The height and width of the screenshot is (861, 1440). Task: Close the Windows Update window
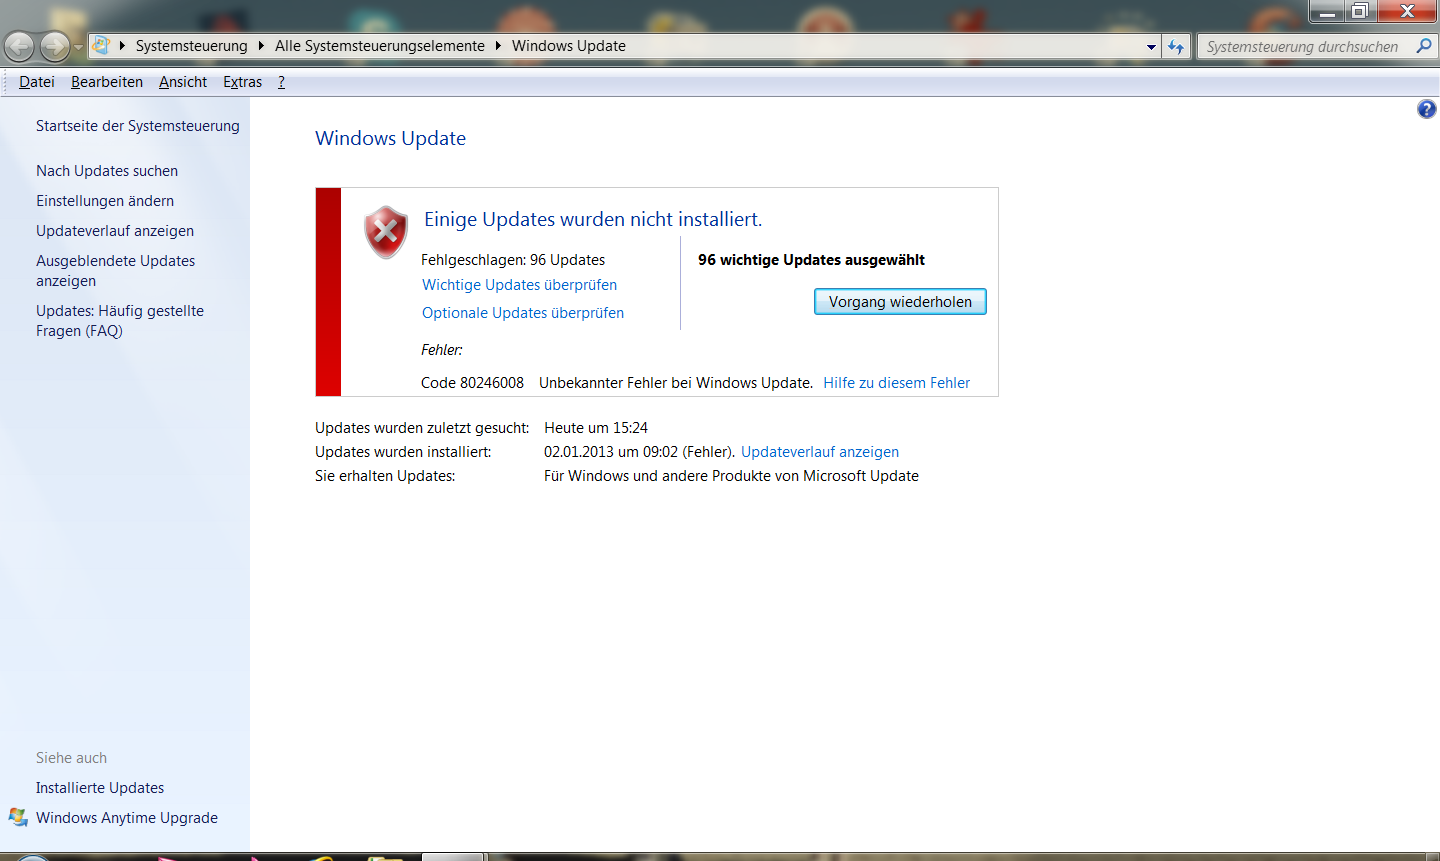1407,11
